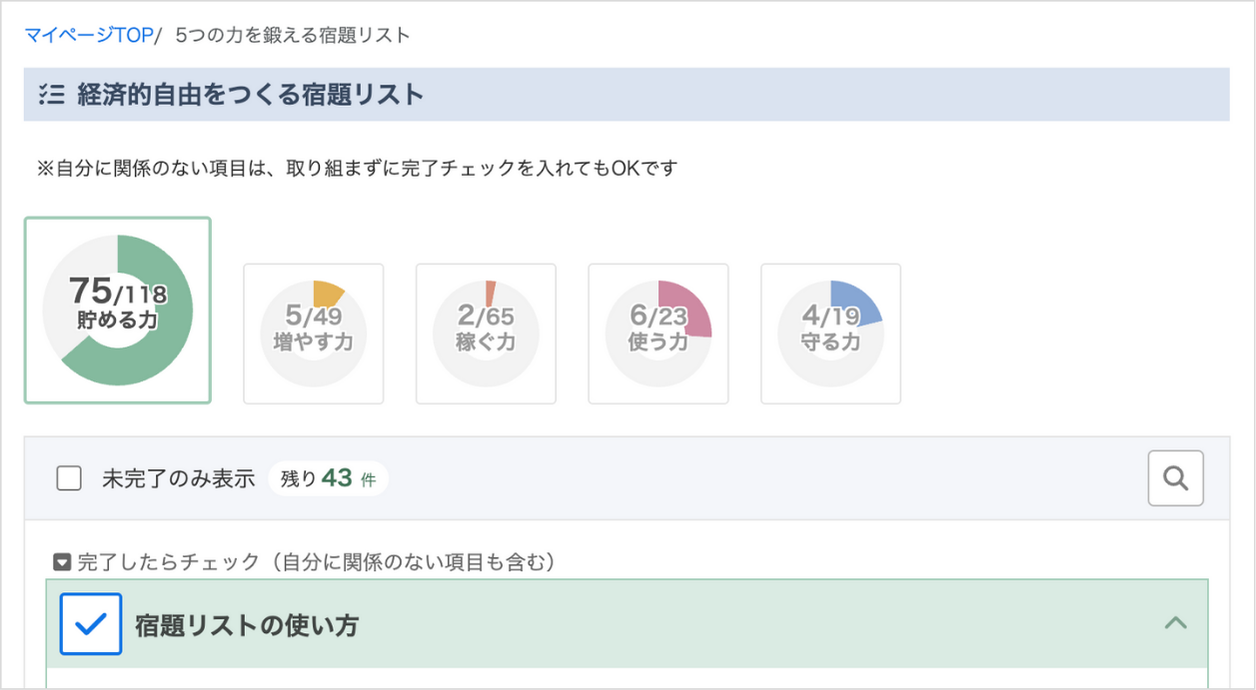This screenshot has height=690, width=1256.
Task: Enable the 未完了のみ表示 checkbox
Action: (x=69, y=479)
